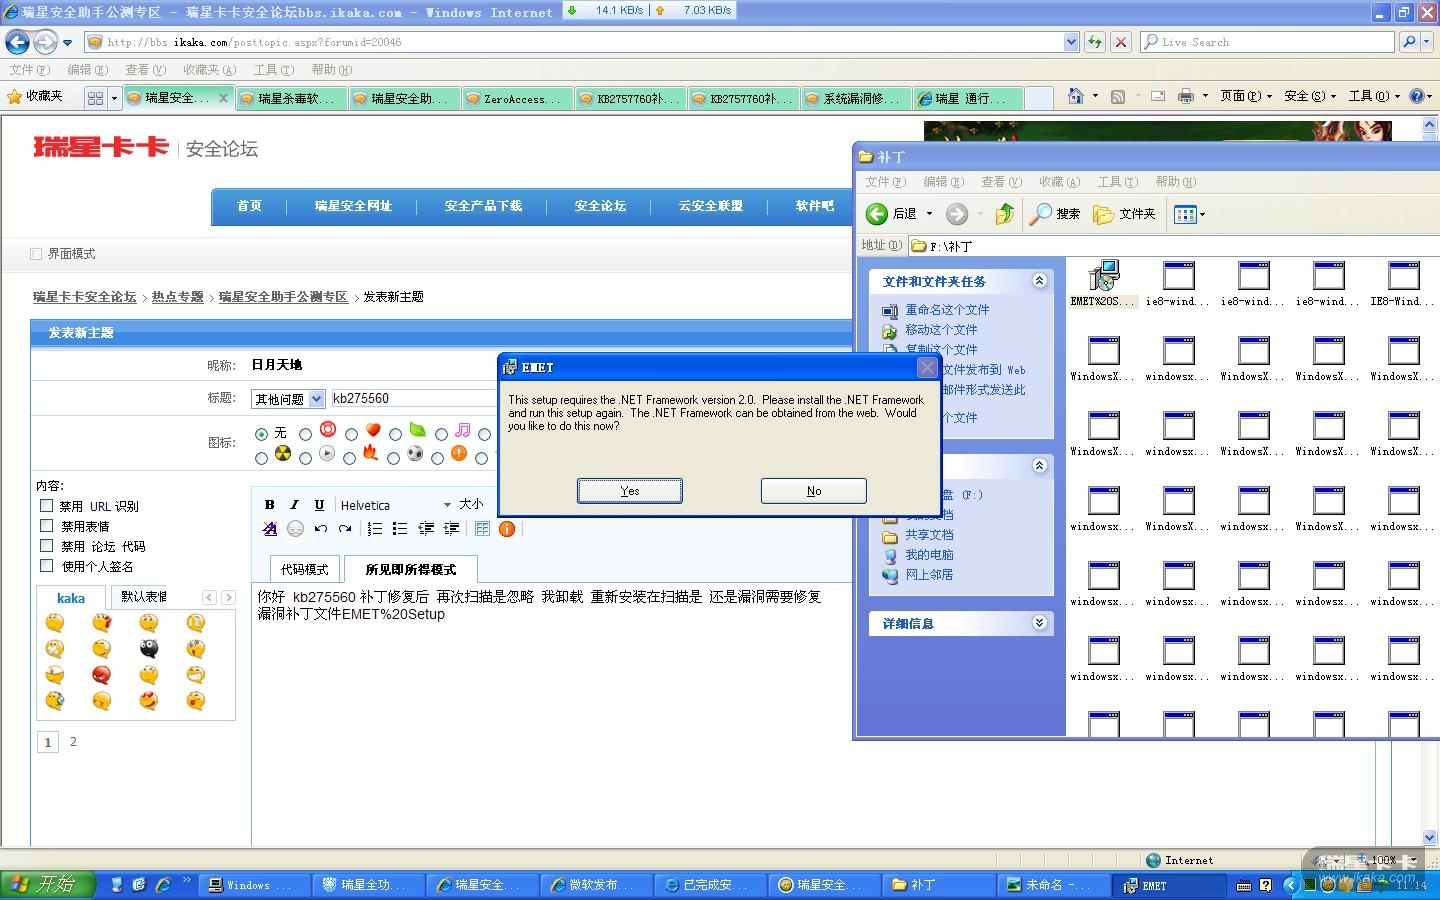Image resolution: width=1440 pixels, height=900 pixels.
Task: Toggle Underline in the post editor toolbar
Action: (319, 505)
